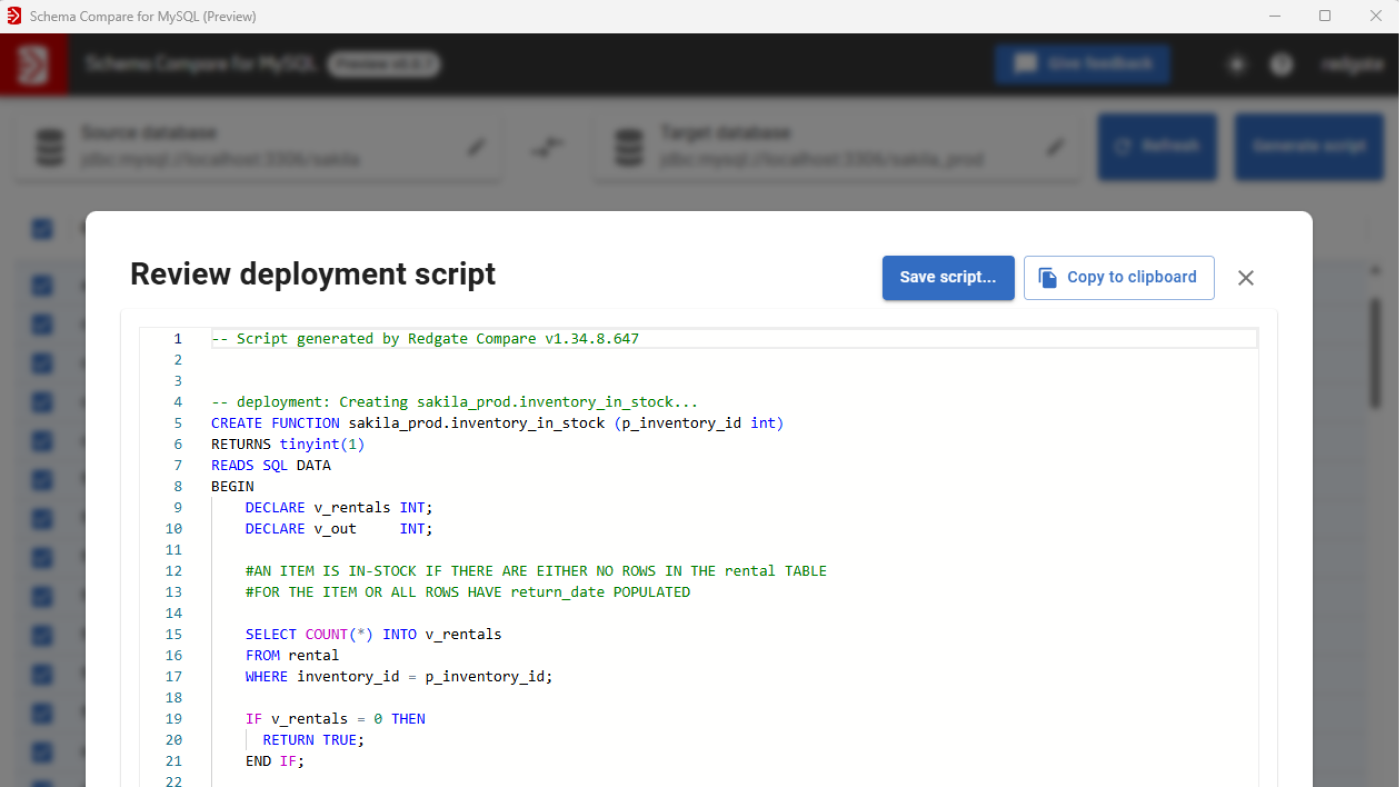Click the Source database cylinder icon
1399x787 pixels.
tap(49, 147)
